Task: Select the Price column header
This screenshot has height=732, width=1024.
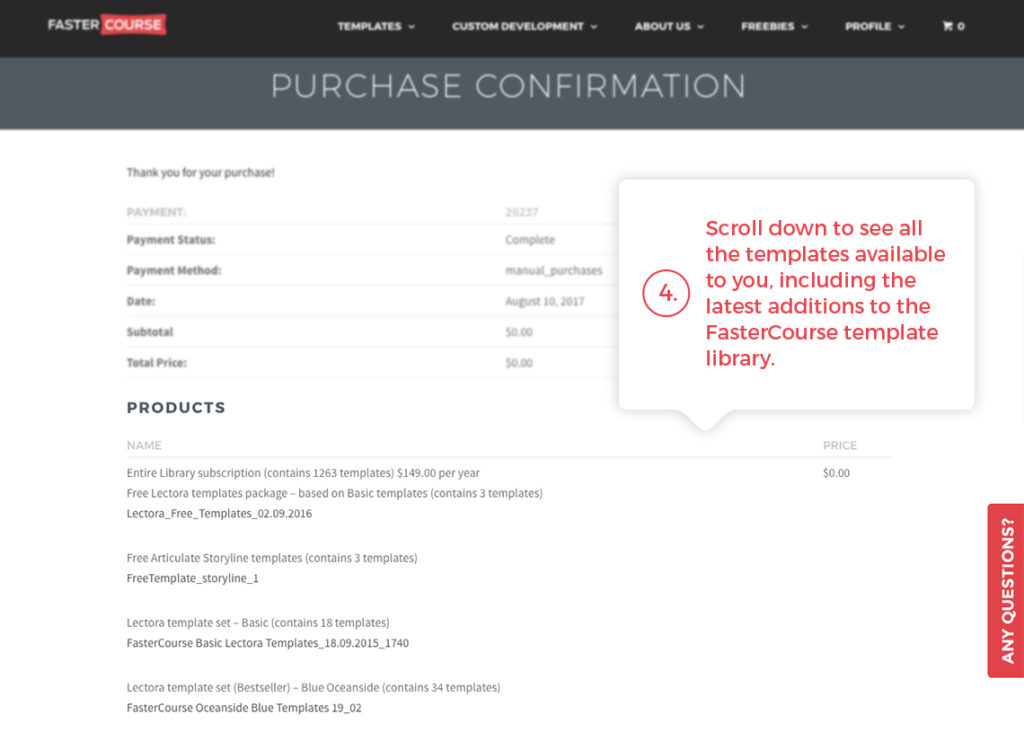Action: (x=839, y=445)
